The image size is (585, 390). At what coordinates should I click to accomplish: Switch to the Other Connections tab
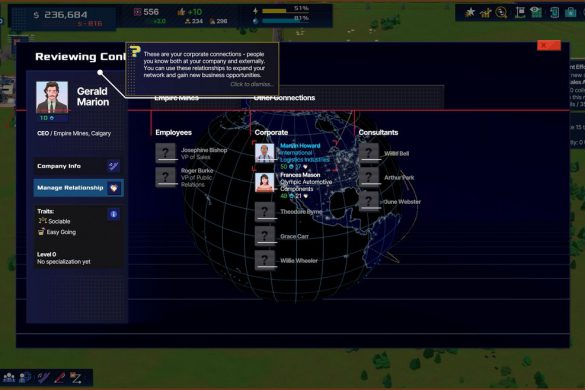(x=284, y=98)
